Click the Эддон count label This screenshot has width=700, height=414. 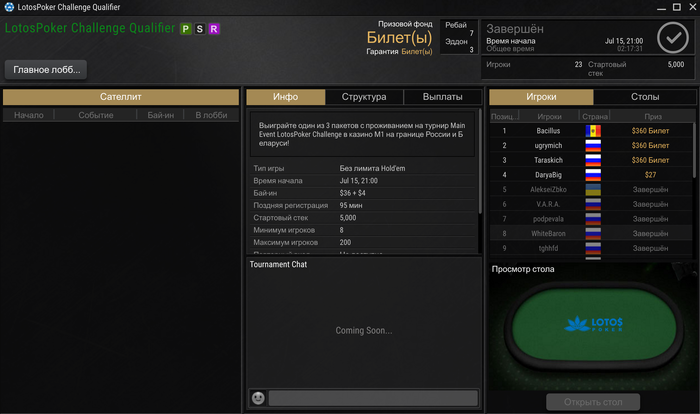pyautogui.click(x=456, y=42)
